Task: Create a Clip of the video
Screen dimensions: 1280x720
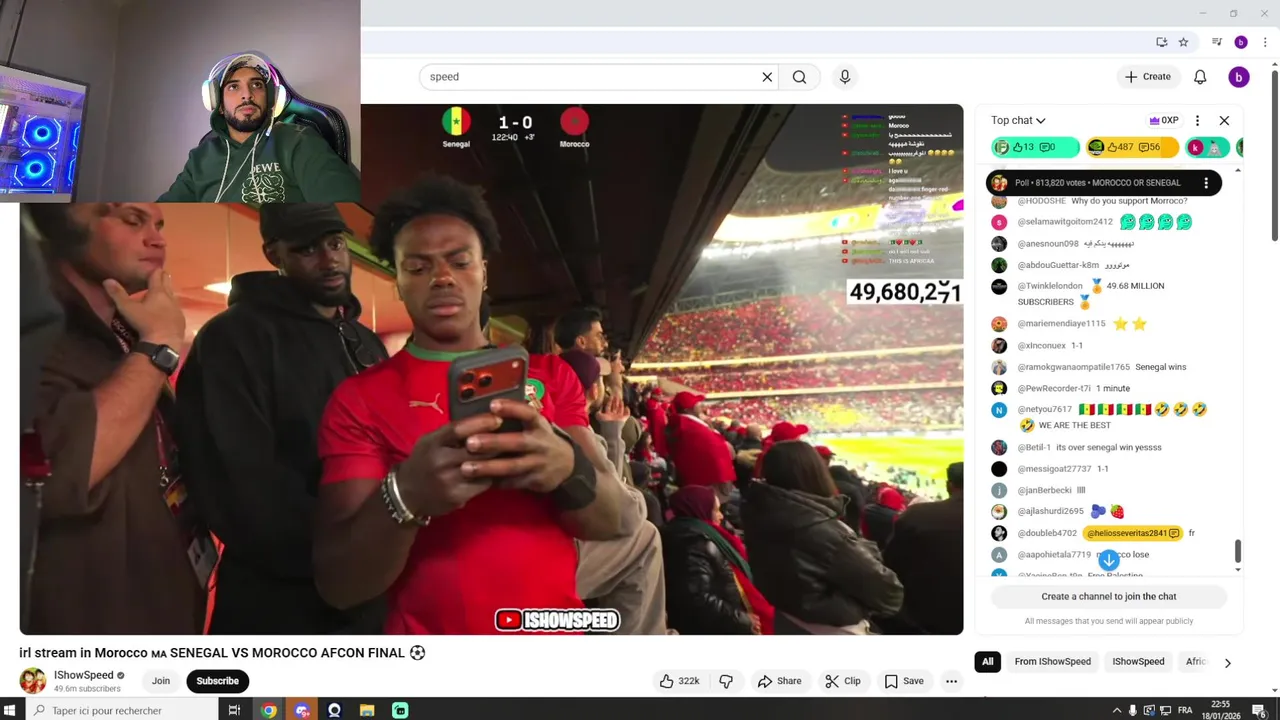Action: (842, 681)
